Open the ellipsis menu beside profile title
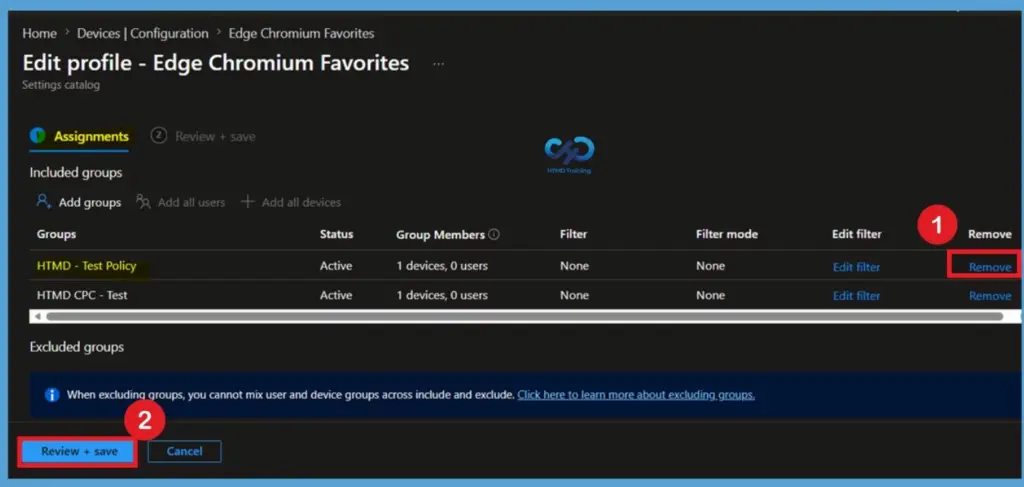The height and width of the screenshot is (487, 1024). pyautogui.click(x=438, y=64)
